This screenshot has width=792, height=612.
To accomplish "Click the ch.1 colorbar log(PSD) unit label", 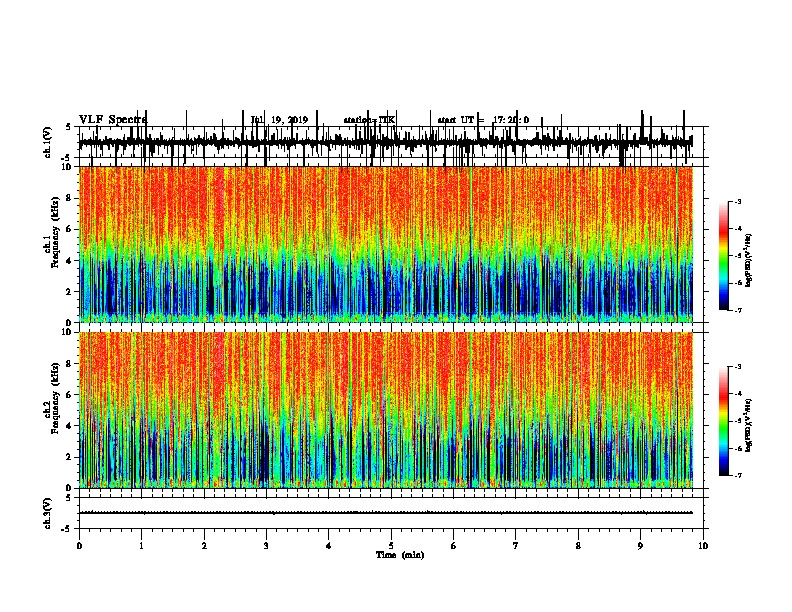I will coord(748,261).
